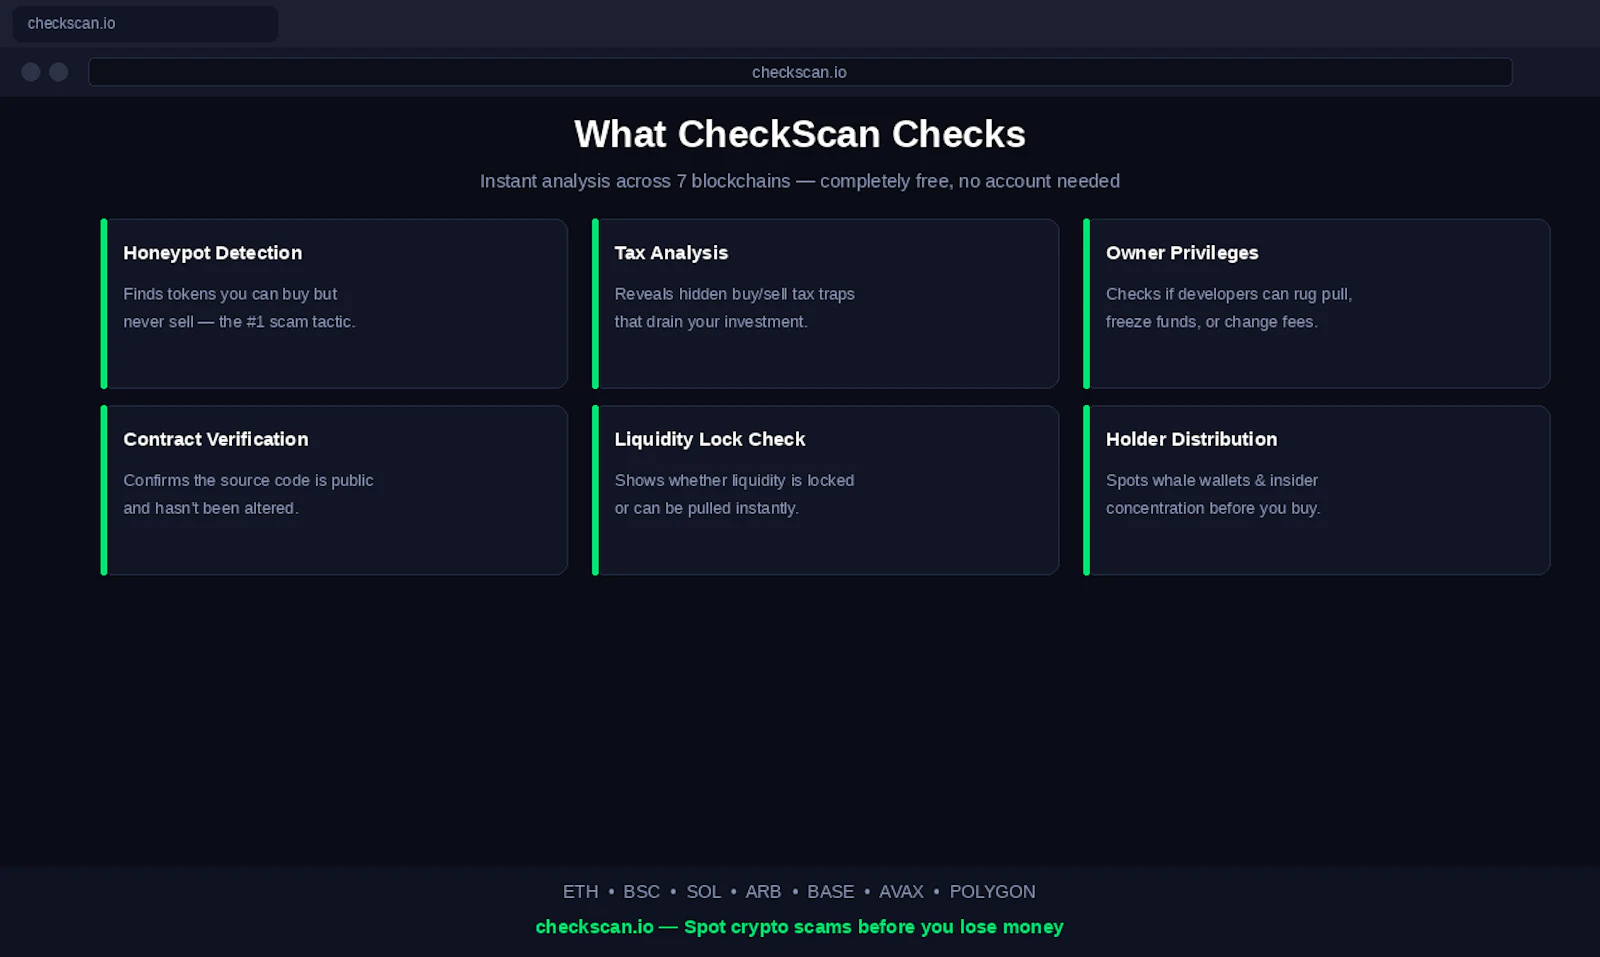Viewport: 1600px width, 957px height.
Task: Click 'never sell — the #1 scam tactic.' line
Action: pos(239,322)
